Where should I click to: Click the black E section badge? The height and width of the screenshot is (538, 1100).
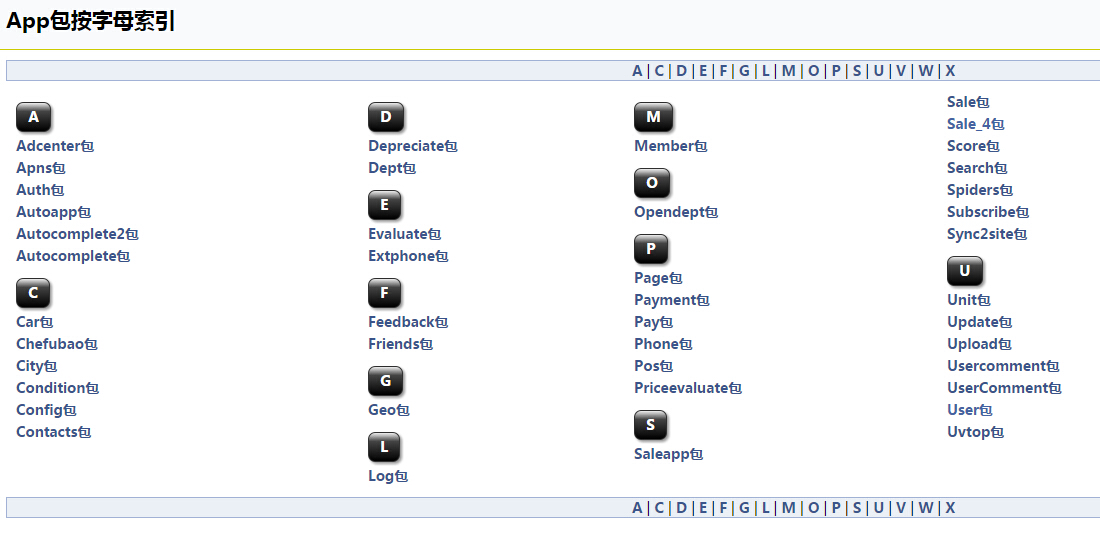tap(384, 205)
